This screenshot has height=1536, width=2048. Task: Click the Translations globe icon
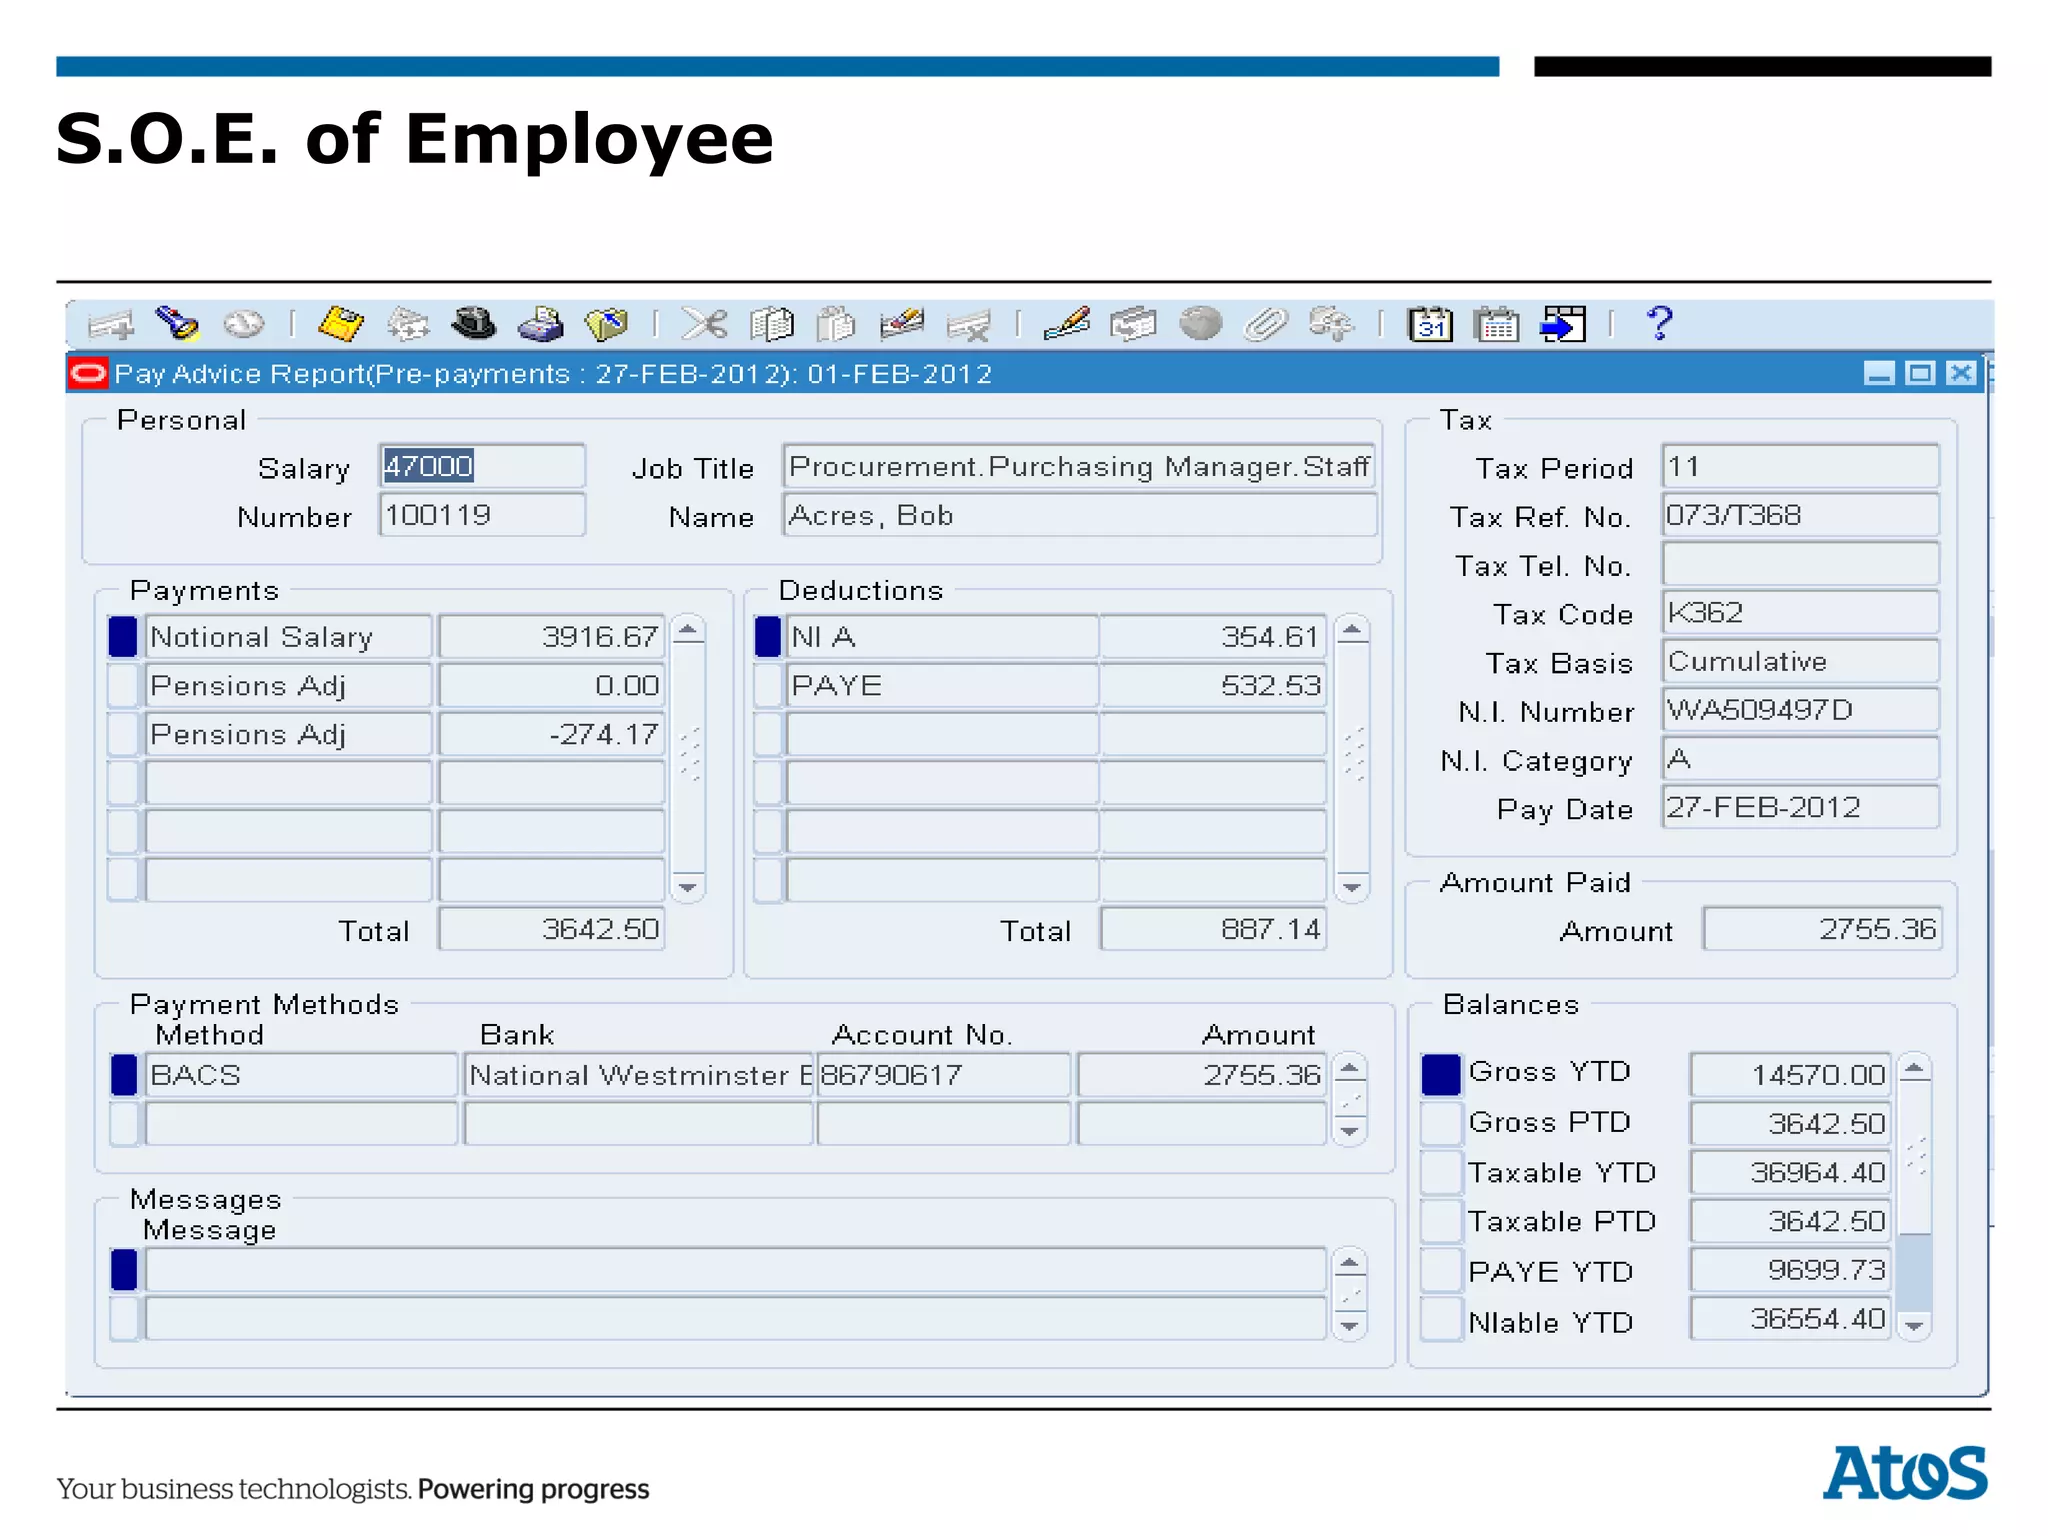coord(1200,324)
